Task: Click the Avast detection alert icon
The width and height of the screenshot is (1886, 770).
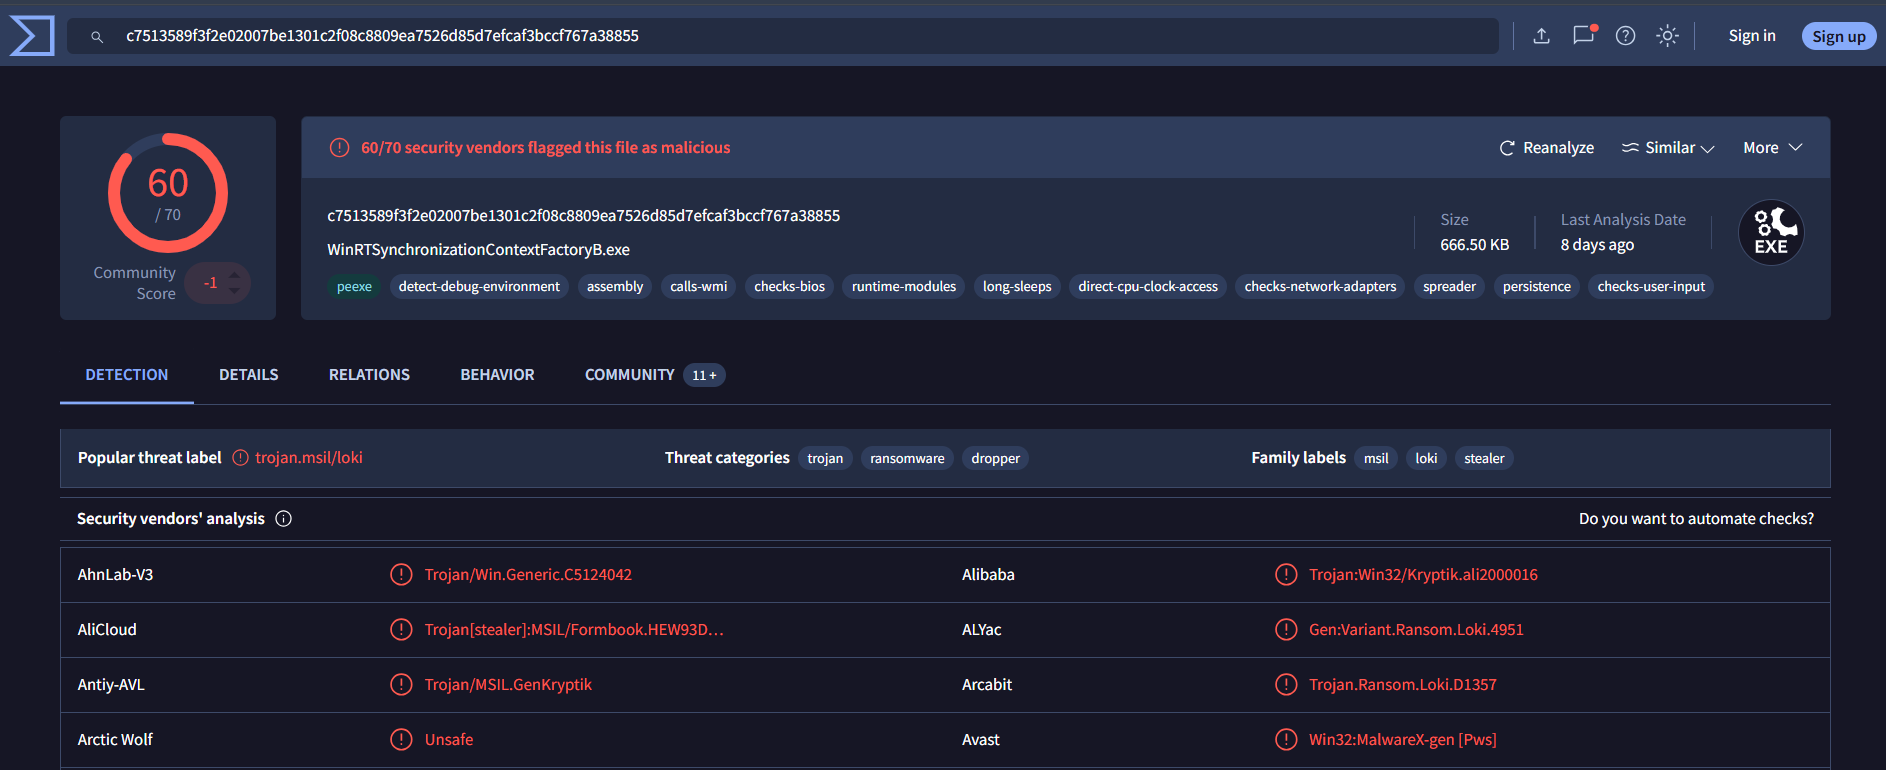Action: pyautogui.click(x=1286, y=740)
